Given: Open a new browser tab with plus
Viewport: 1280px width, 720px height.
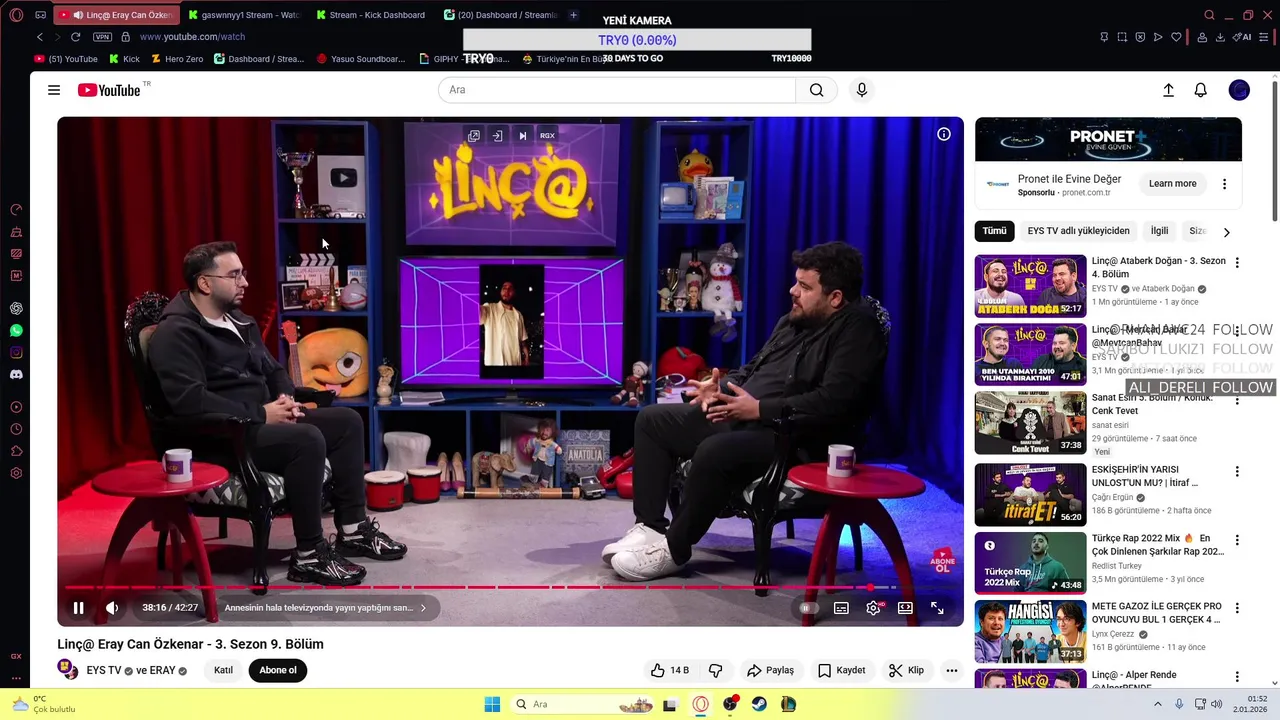Looking at the screenshot, I should [x=573, y=15].
